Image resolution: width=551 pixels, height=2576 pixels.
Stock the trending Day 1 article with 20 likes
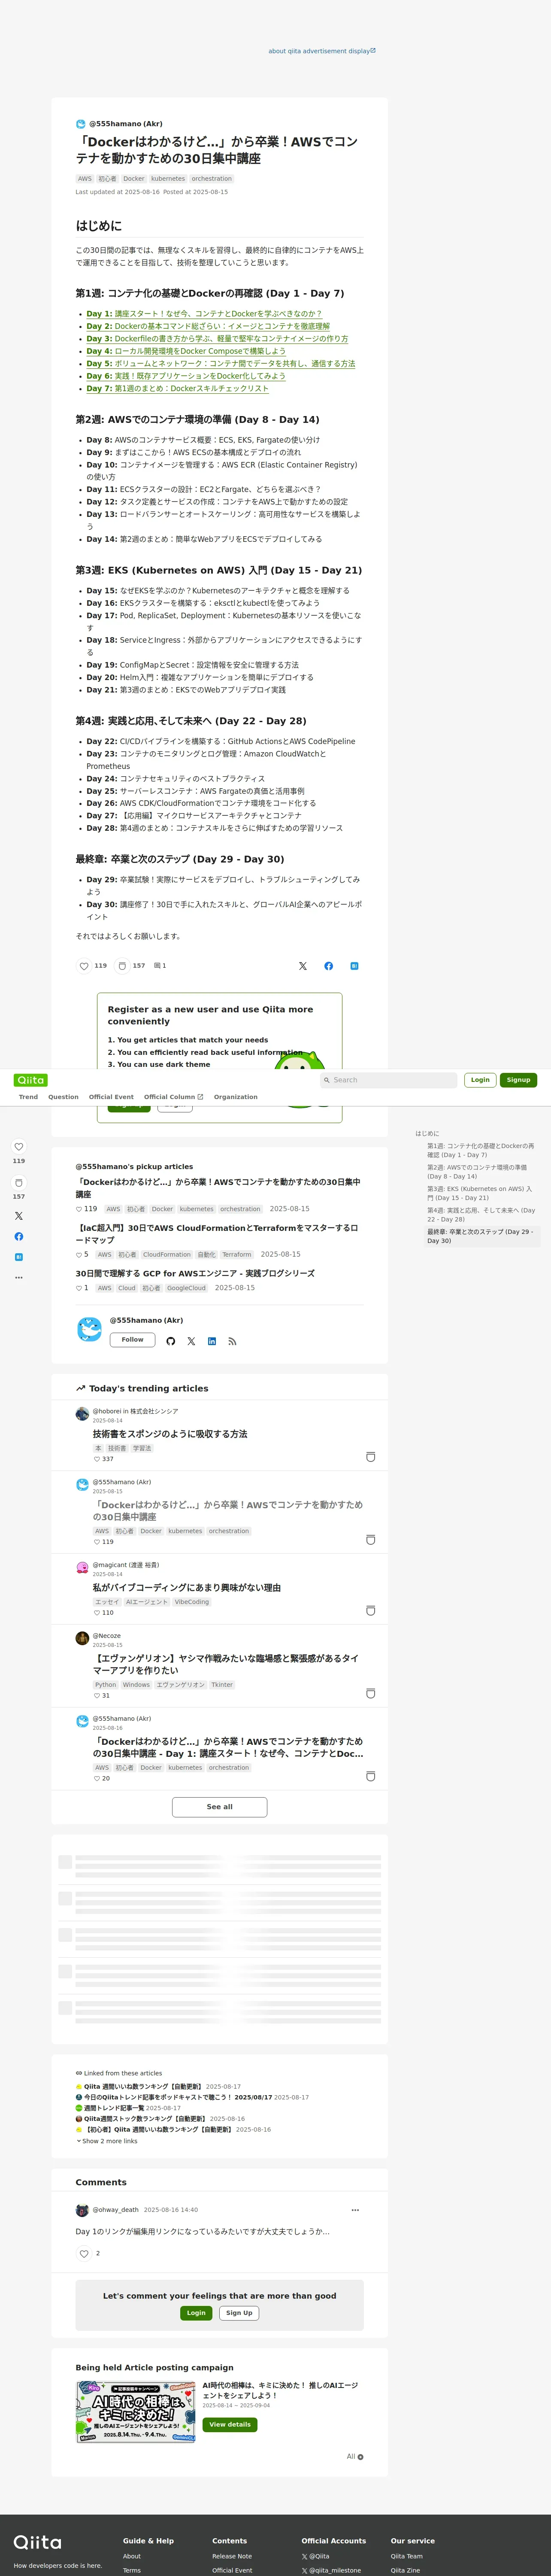(x=370, y=1777)
